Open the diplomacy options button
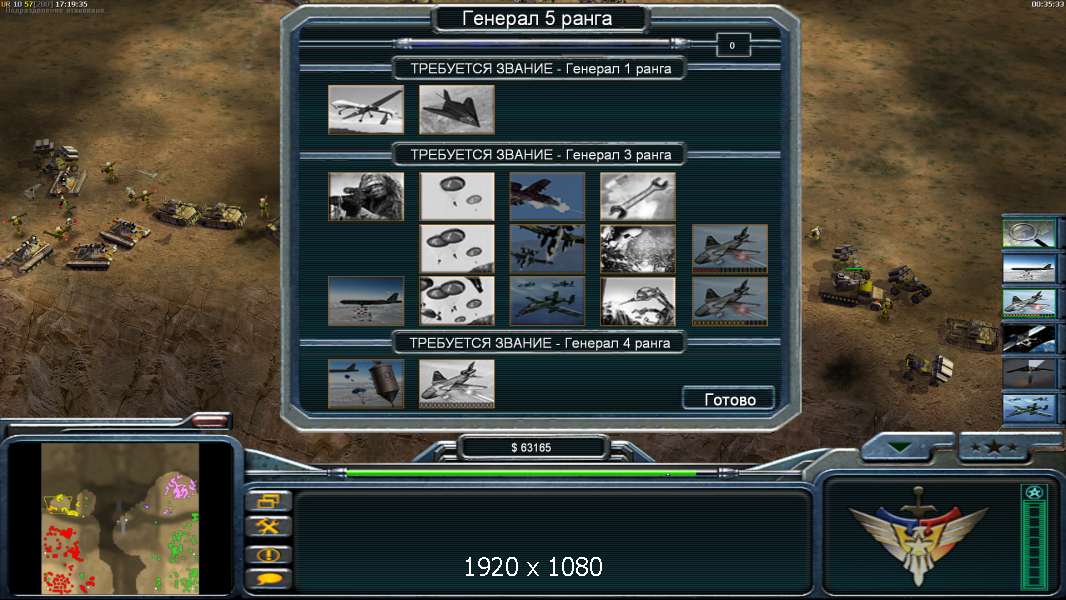This screenshot has width=1066, height=600. 269,501
